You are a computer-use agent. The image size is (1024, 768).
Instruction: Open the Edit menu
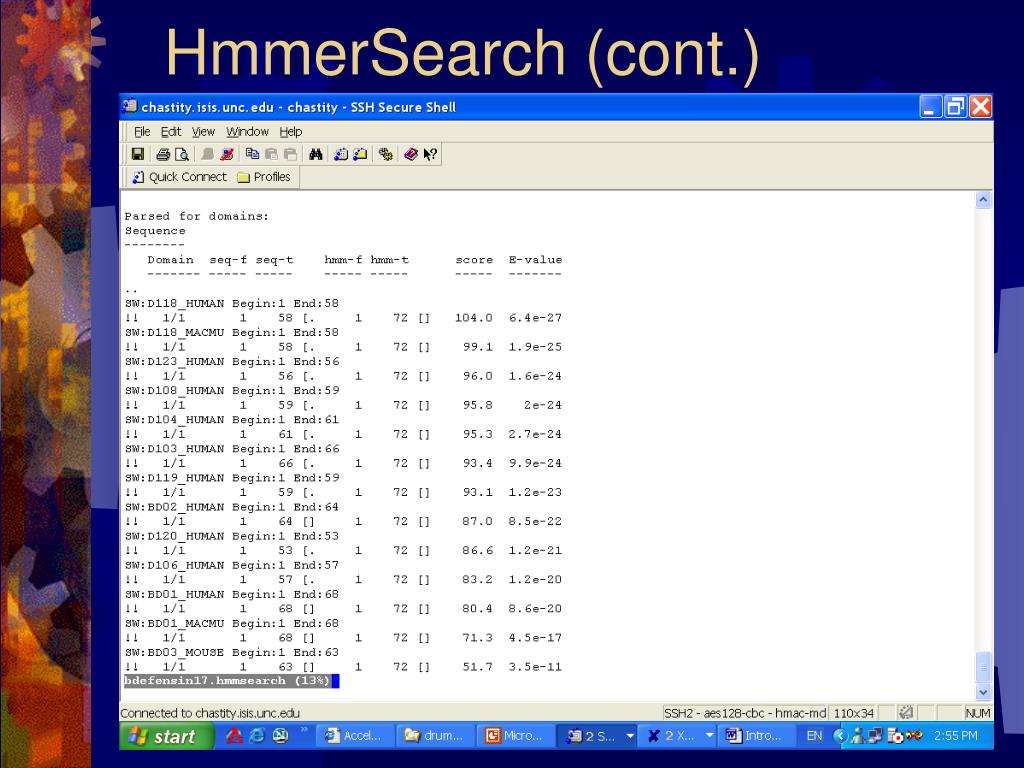[171, 132]
